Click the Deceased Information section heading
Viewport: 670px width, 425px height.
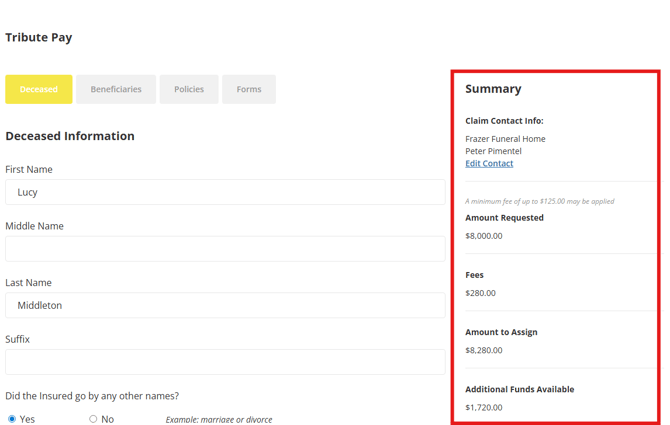pyautogui.click(x=70, y=136)
